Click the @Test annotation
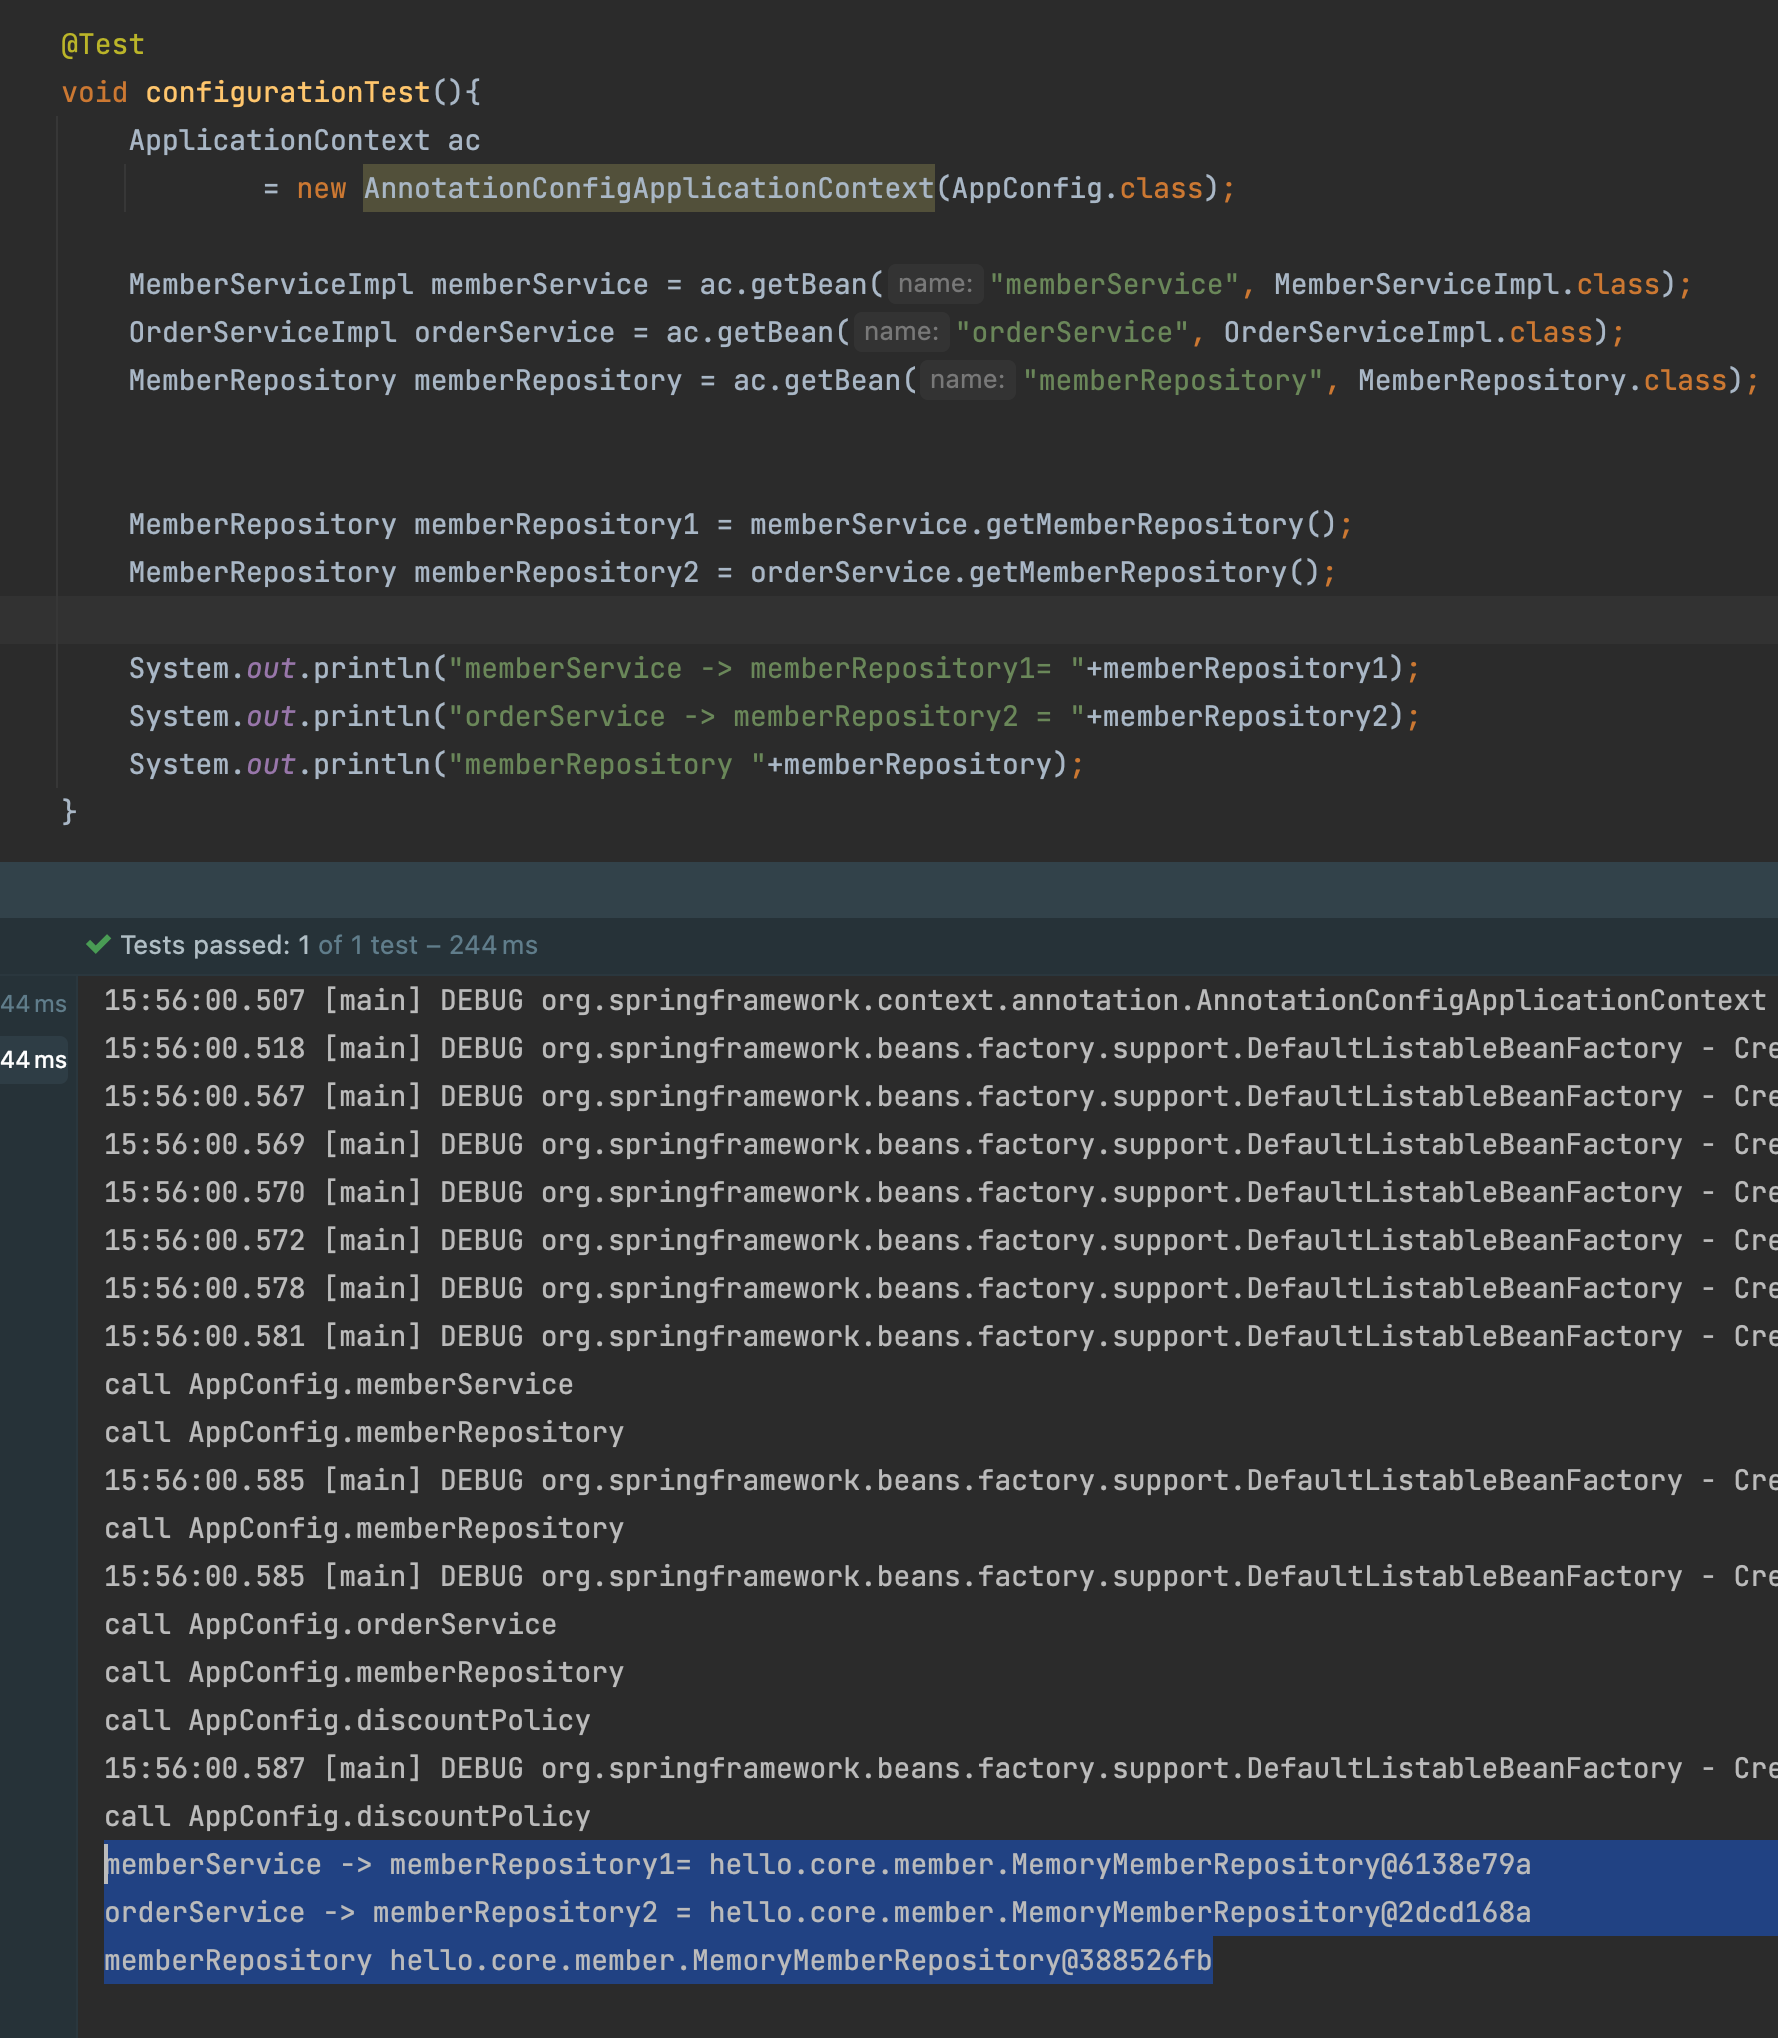Screen dimensions: 1778x2038 (103, 45)
